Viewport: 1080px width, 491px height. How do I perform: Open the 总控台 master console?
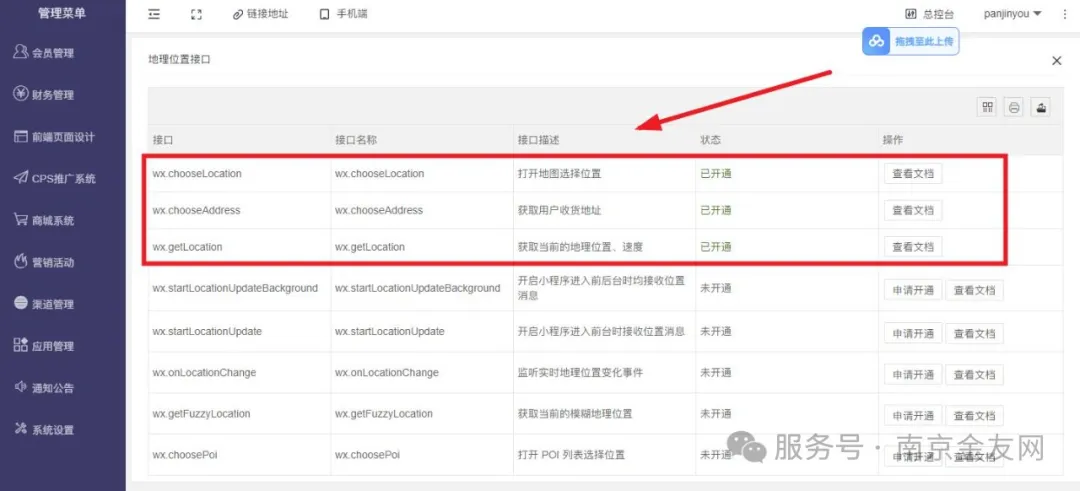[x=930, y=14]
